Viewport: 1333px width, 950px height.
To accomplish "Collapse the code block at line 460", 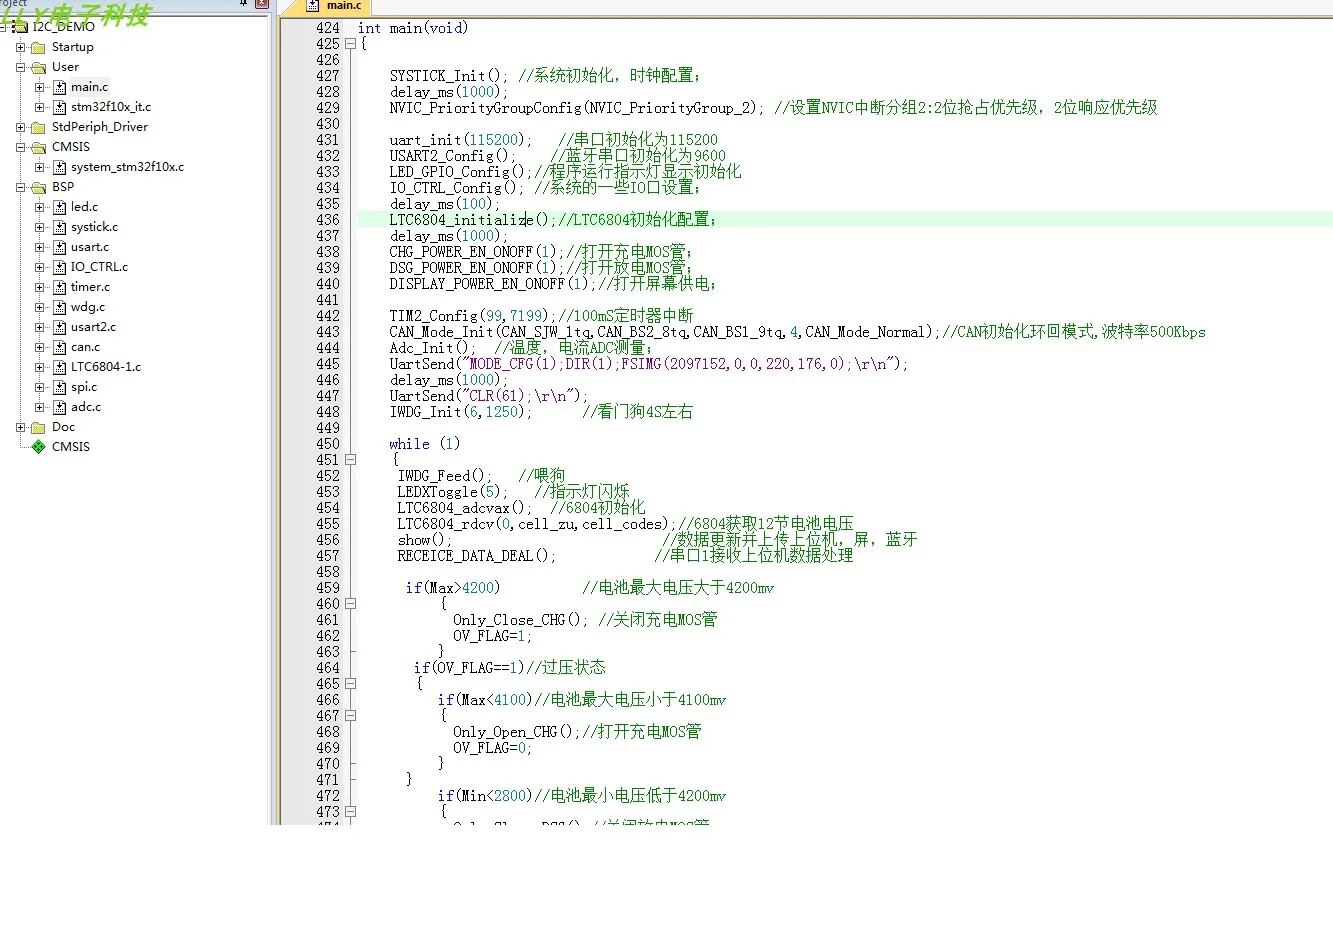I will 350,604.
